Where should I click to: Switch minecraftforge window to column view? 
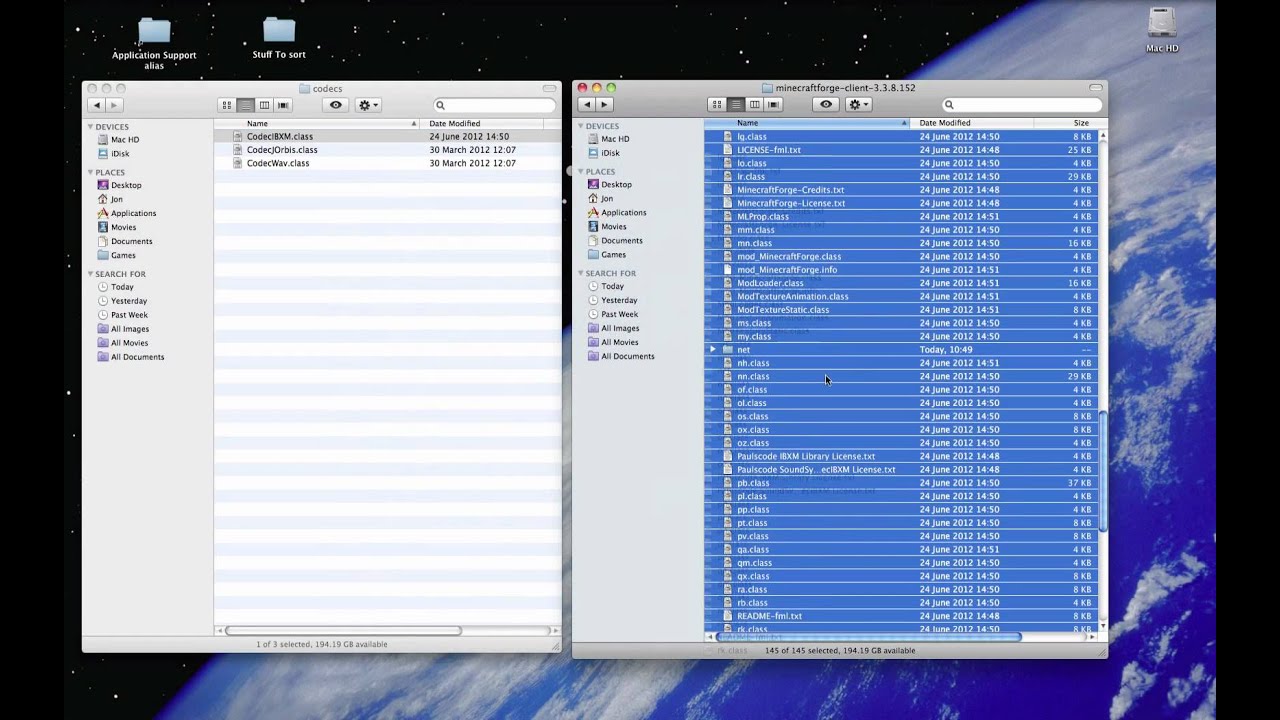754,104
